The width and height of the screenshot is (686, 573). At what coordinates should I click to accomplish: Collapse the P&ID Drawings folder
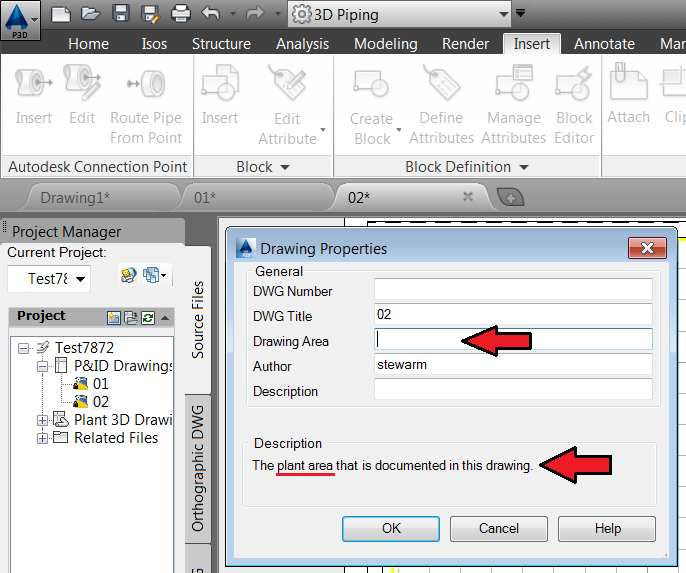click(x=42, y=366)
